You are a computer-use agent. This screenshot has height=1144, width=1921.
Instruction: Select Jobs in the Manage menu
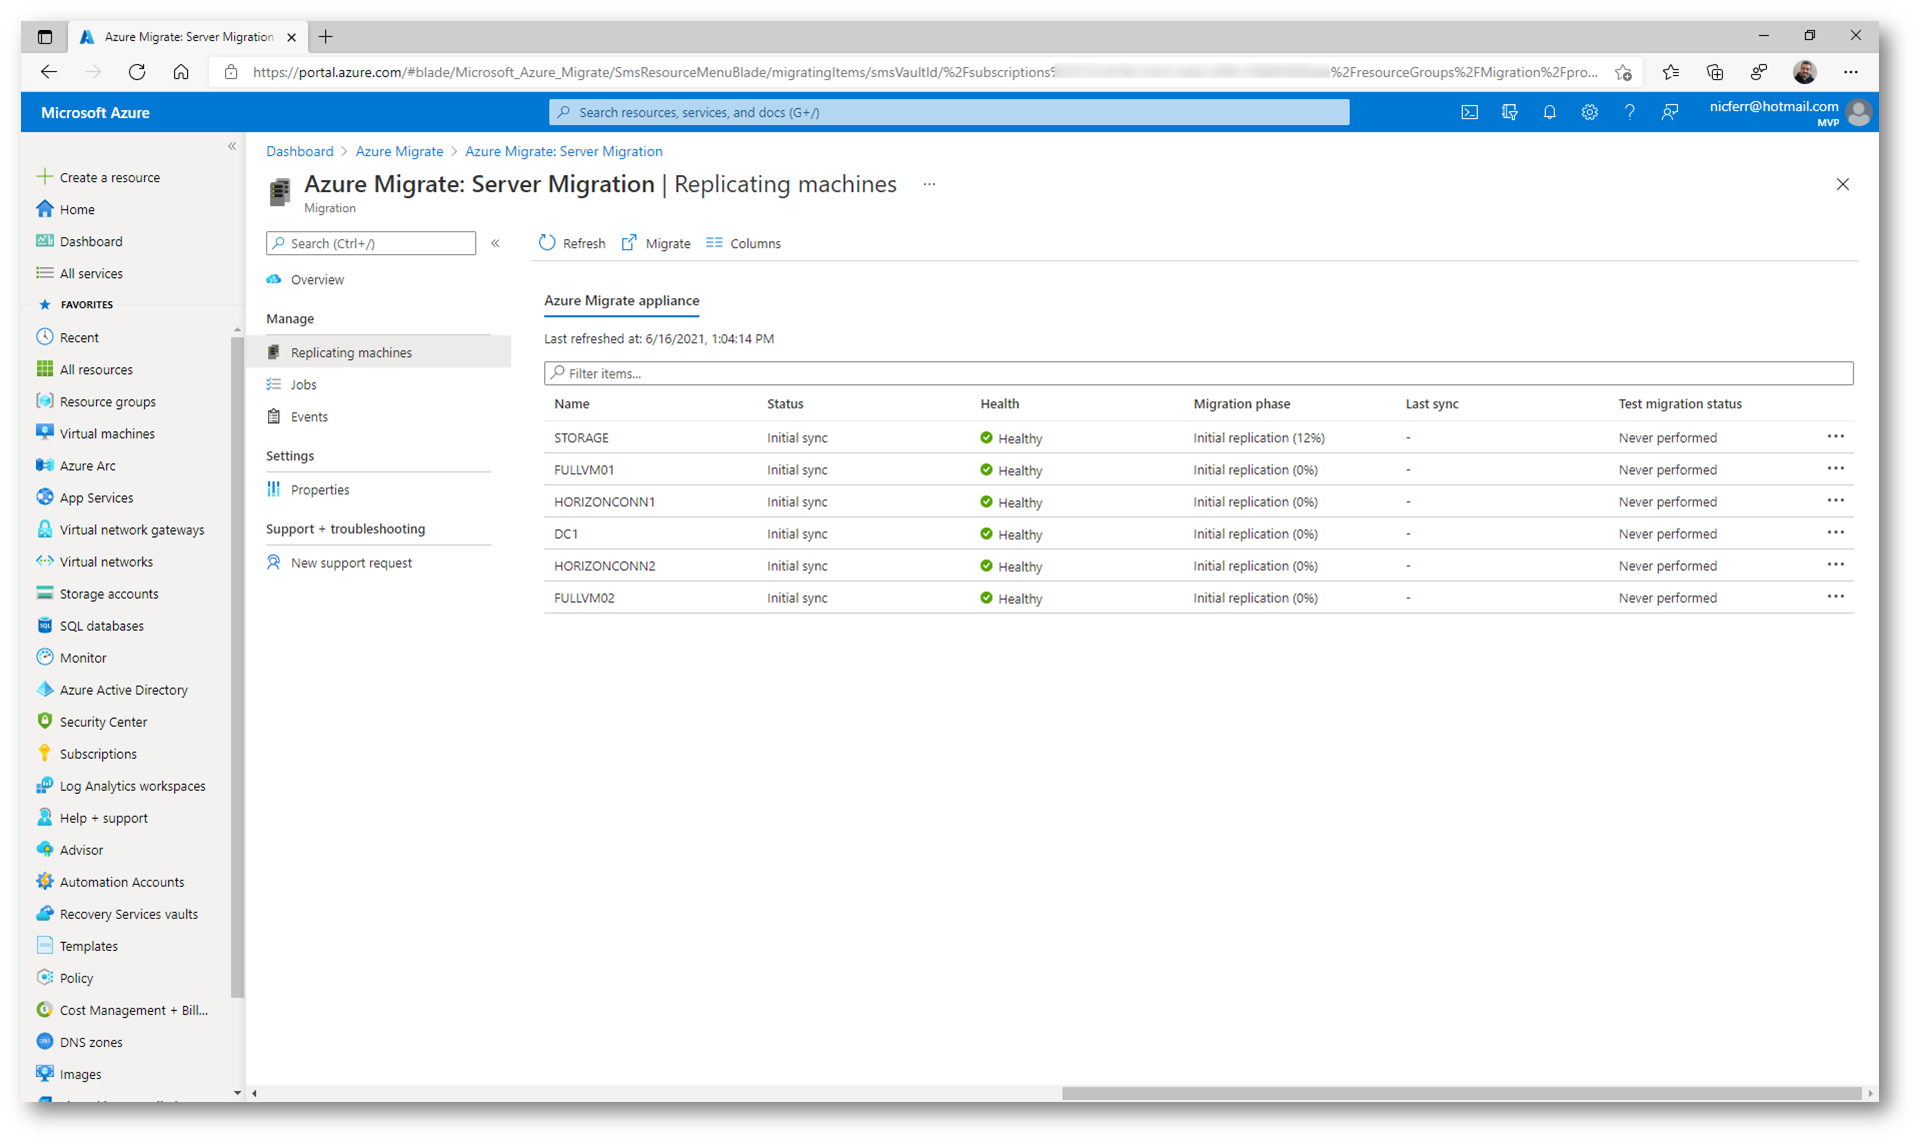point(303,384)
